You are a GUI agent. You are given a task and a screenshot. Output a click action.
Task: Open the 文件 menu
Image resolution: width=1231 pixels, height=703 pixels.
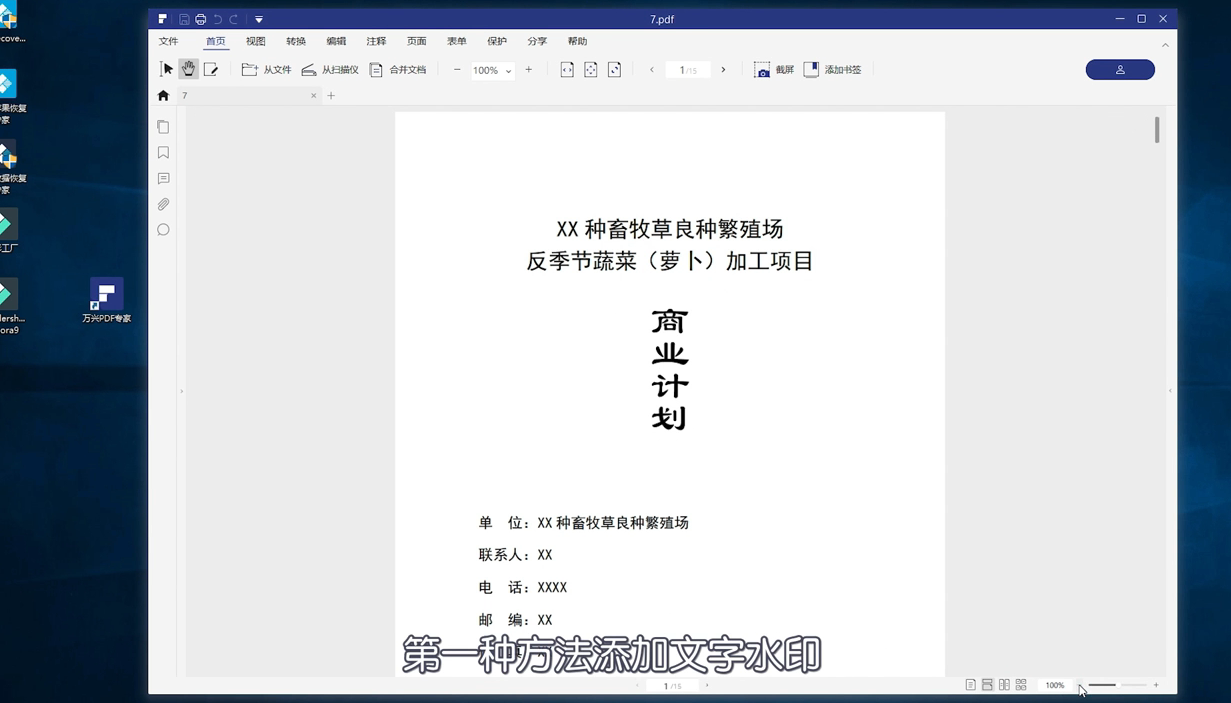tap(168, 42)
